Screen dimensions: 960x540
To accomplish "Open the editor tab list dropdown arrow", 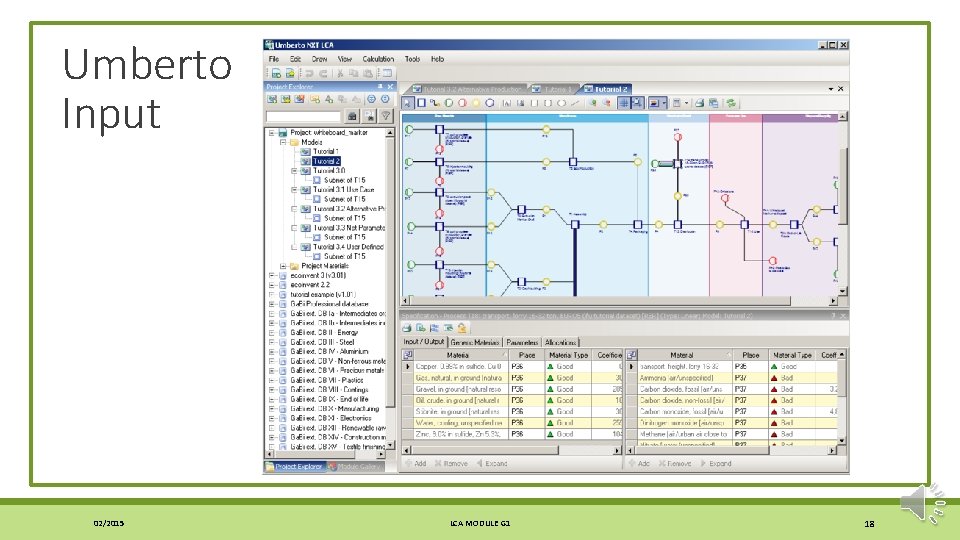I will (x=831, y=89).
